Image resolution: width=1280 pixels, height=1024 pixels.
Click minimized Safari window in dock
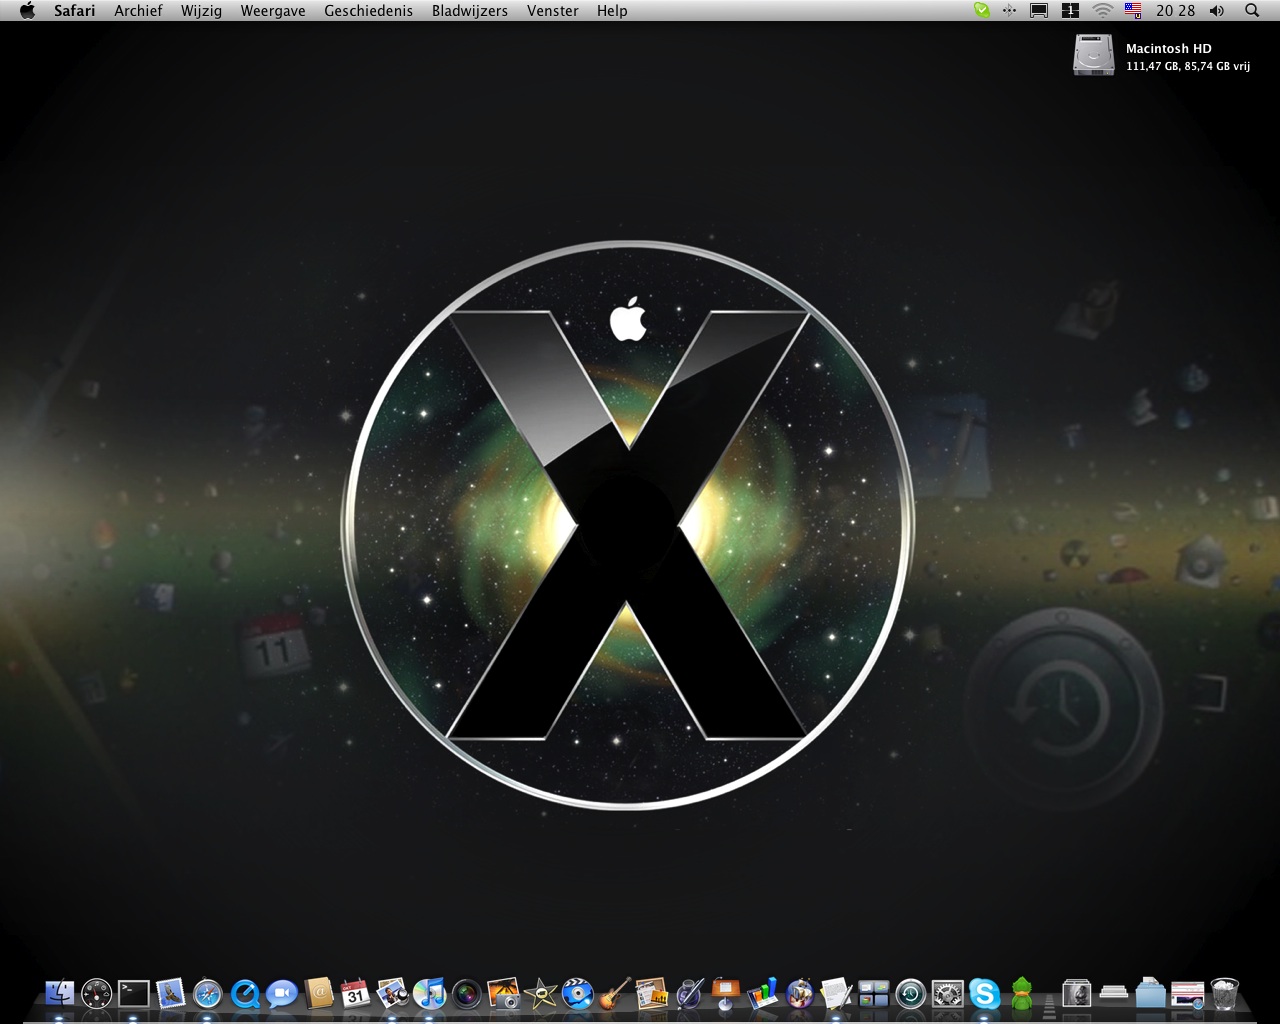click(x=1188, y=993)
